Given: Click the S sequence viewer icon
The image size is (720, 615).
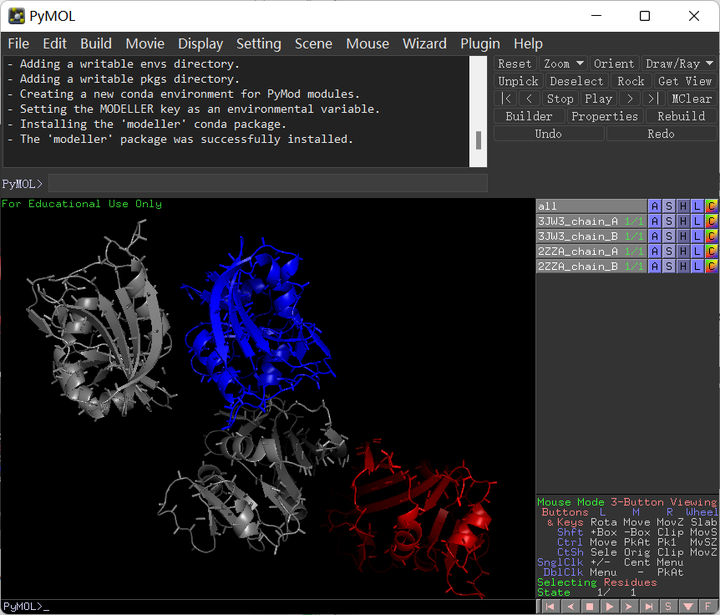Looking at the screenshot, I should (667, 606).
